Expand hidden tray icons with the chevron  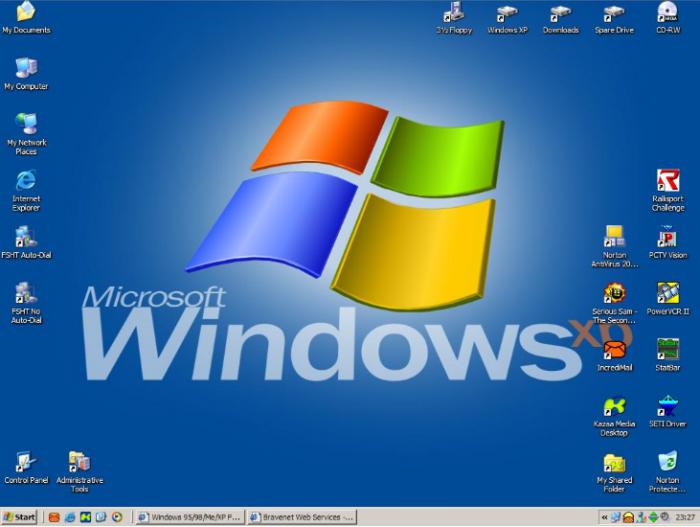click(x=604, y=518)
